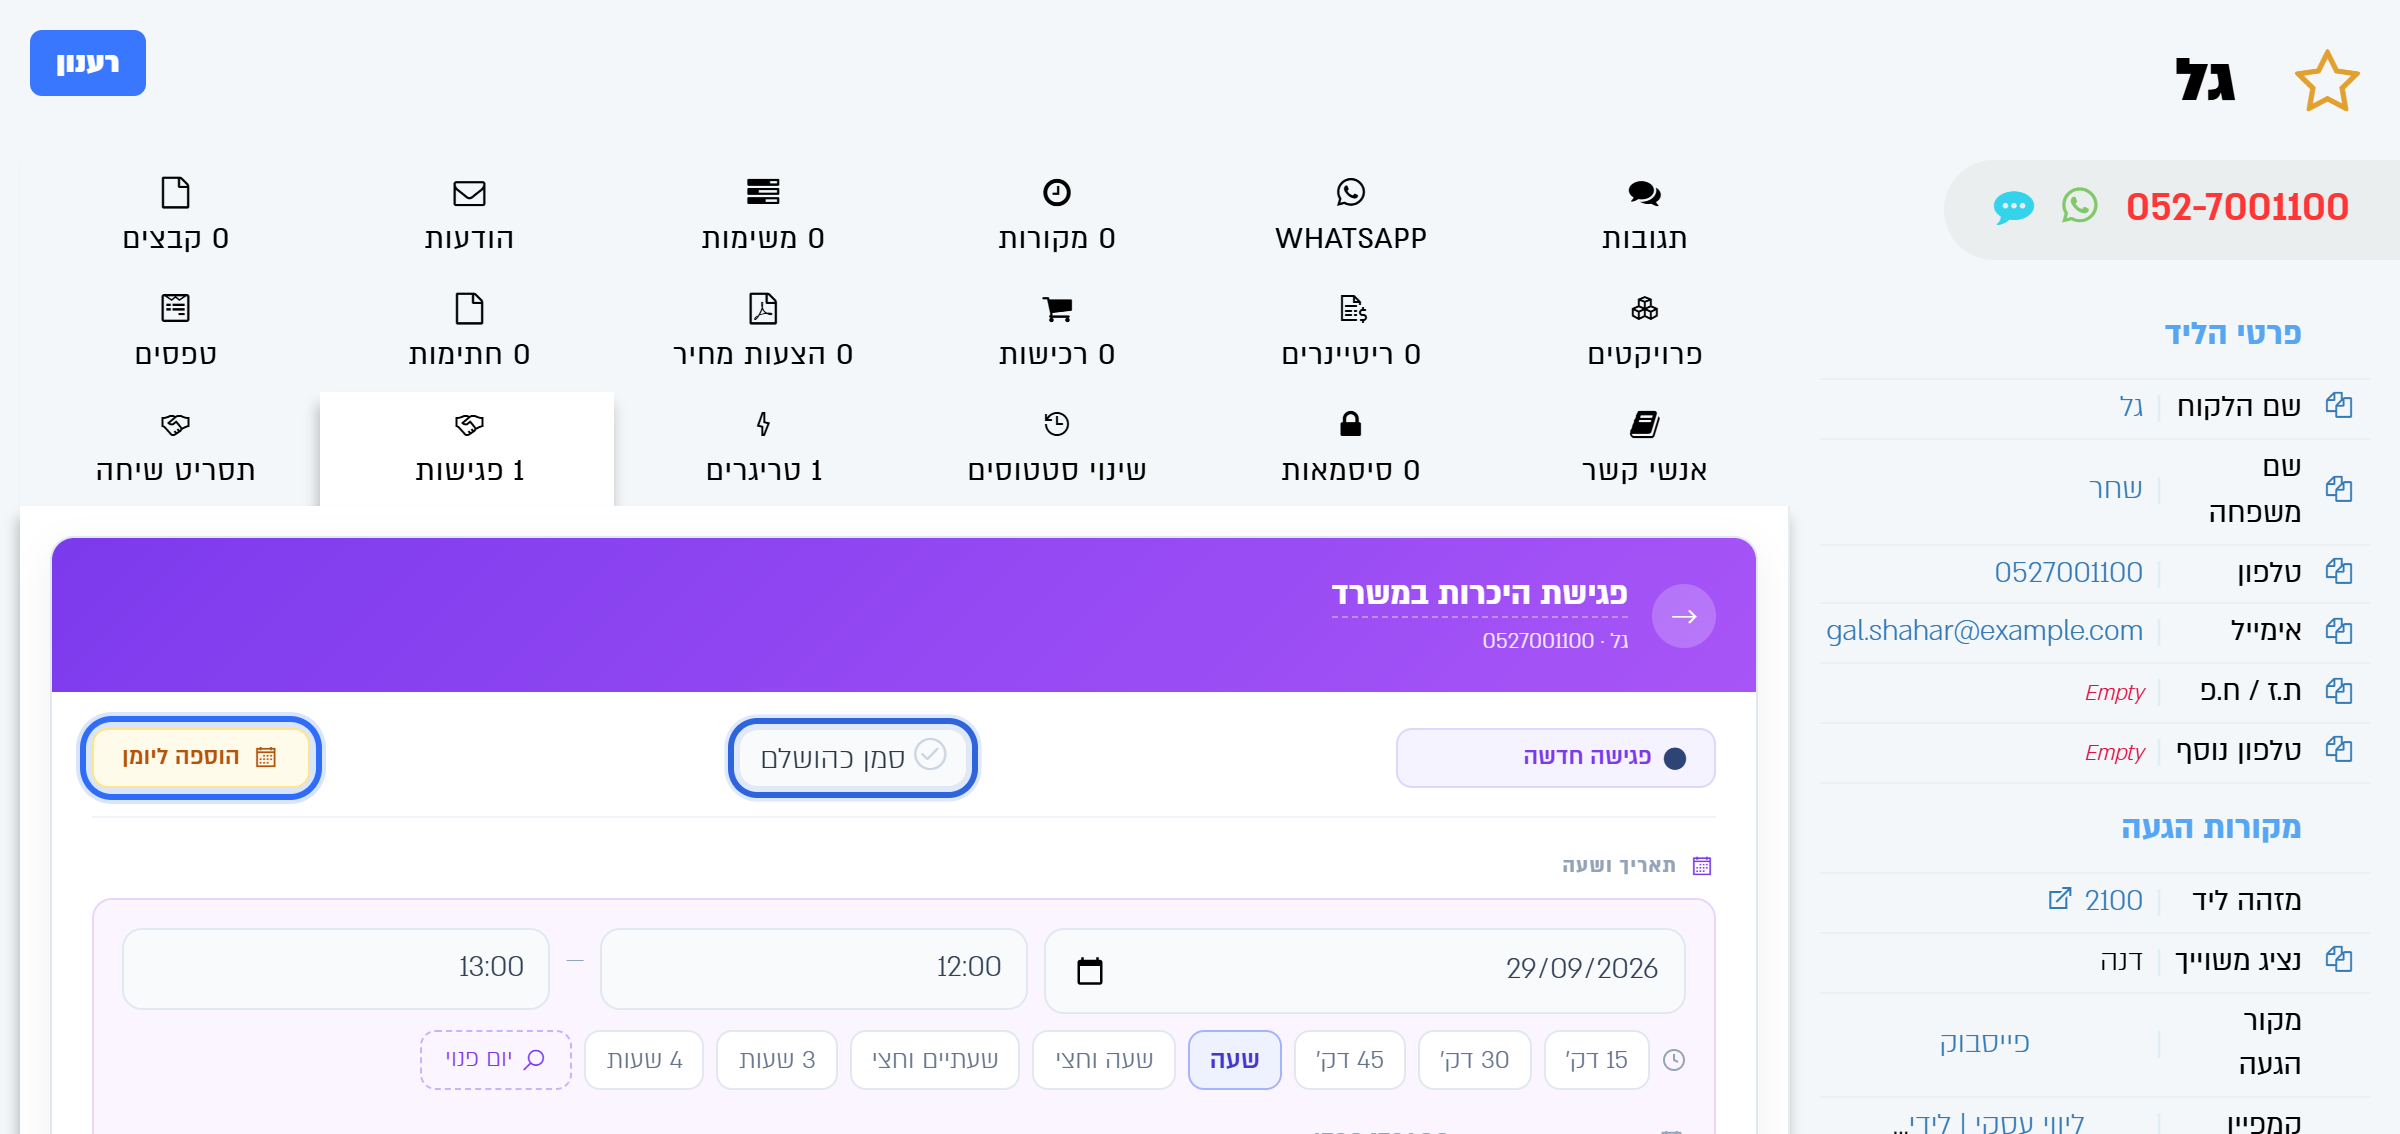Select the 45 דק' duration chip
Viewport: 2400px width, 1134px height.
tap(1349, 1059)
